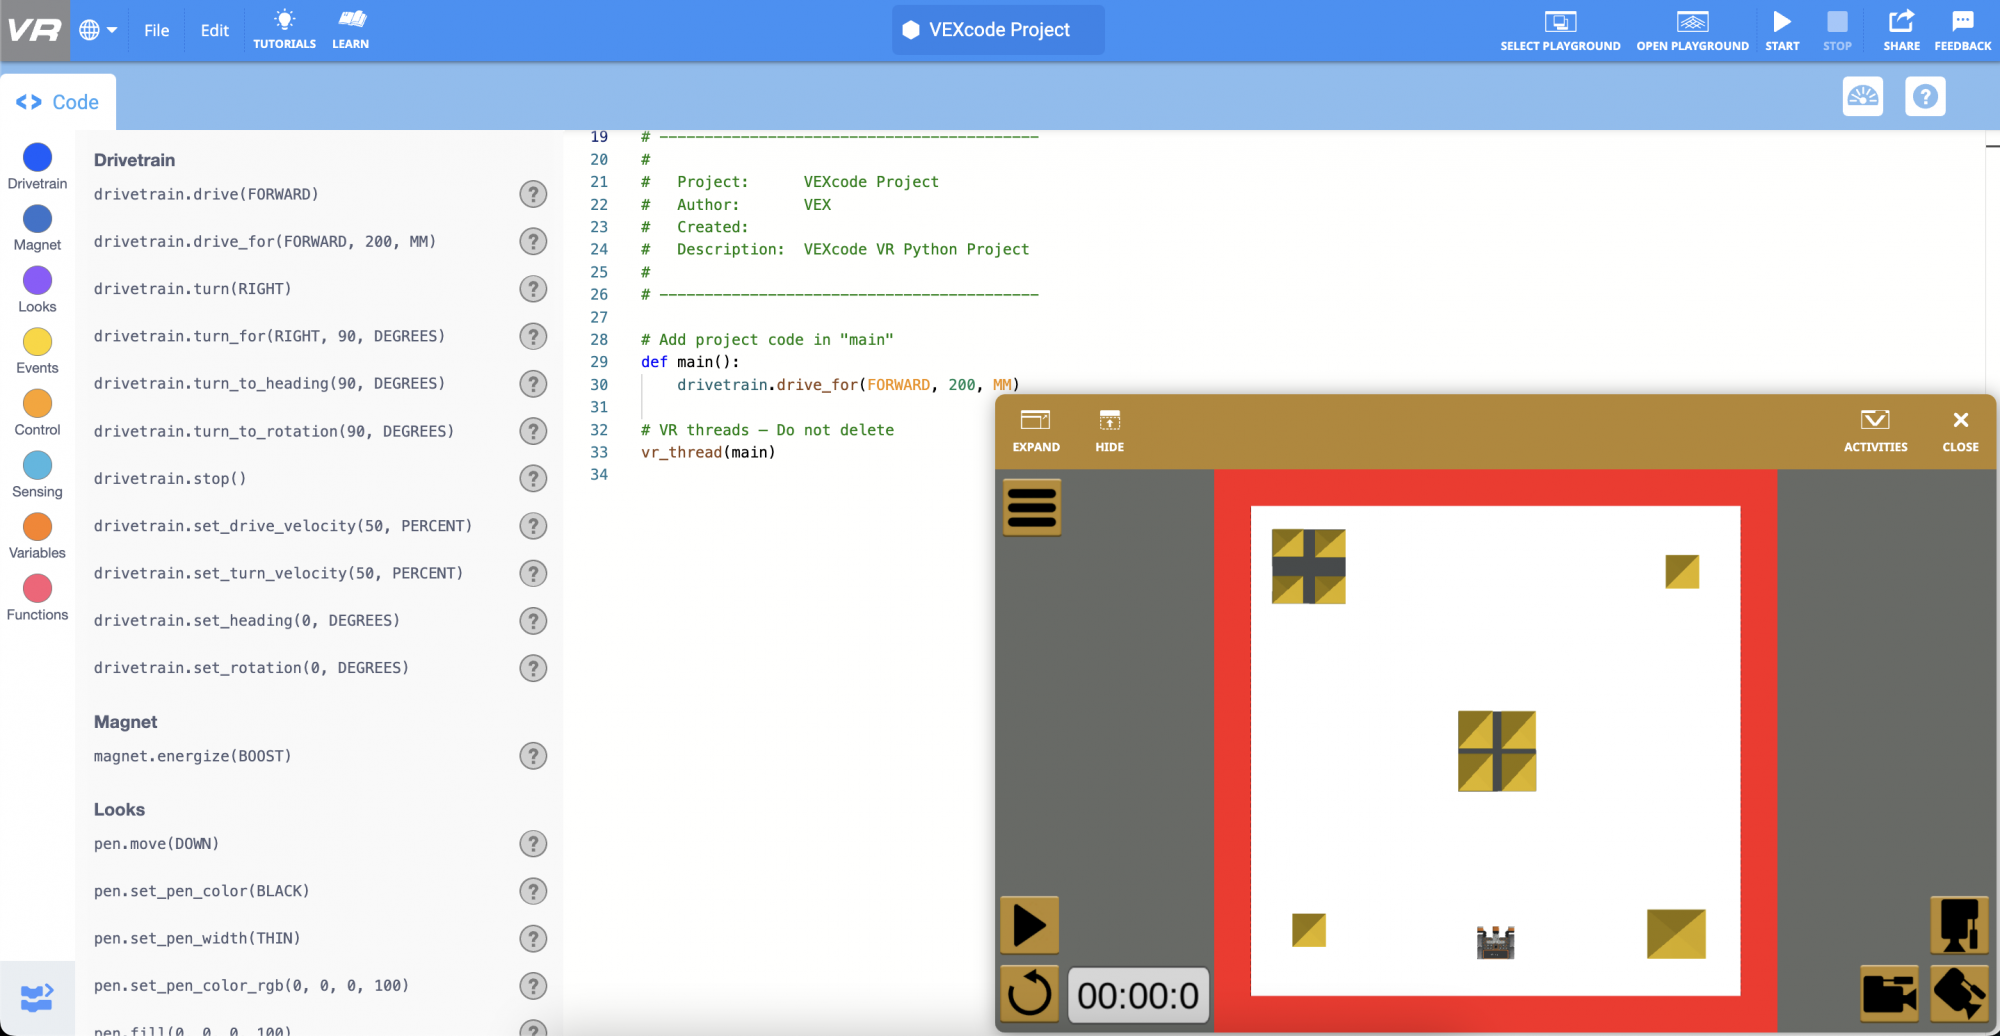This screenshot has height=1036, width=2000.
Task: Switch to the Code tab
Action: tap(57, 101)
